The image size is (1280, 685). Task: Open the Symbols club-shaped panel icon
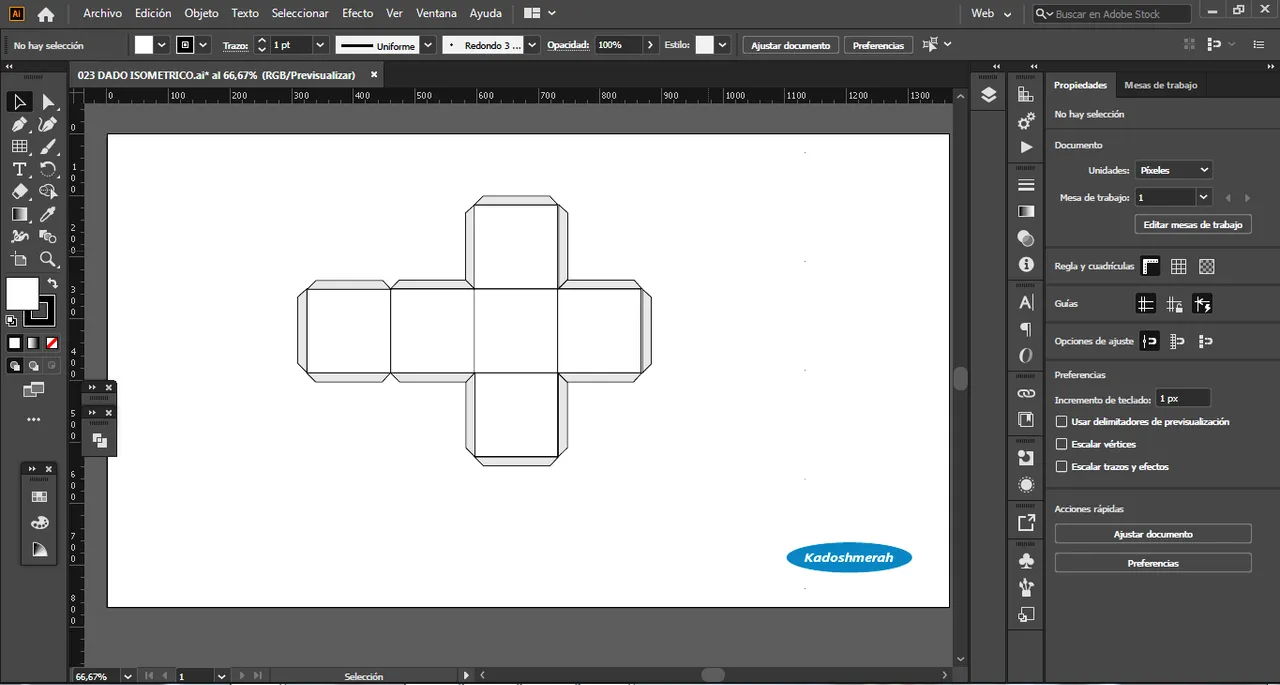click(x=1026, y=560)
